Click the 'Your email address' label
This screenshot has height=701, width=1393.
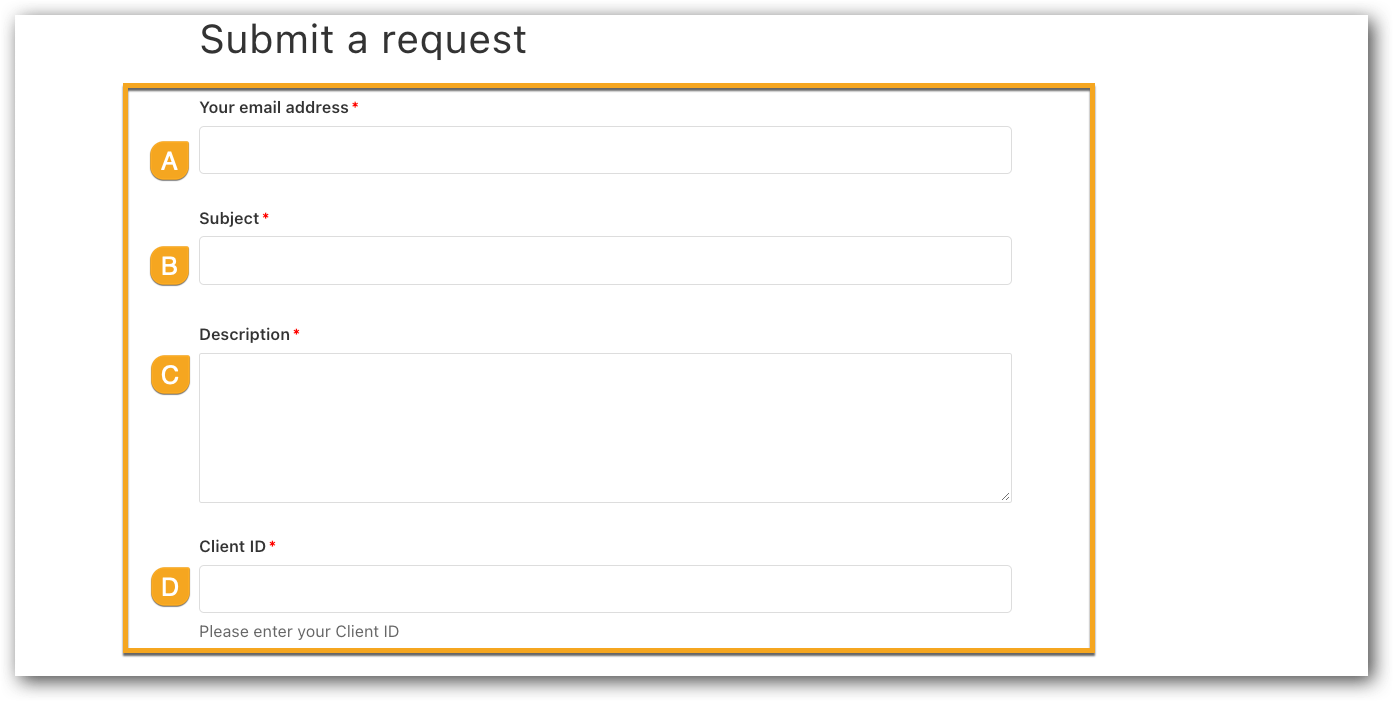click(274, 107)
